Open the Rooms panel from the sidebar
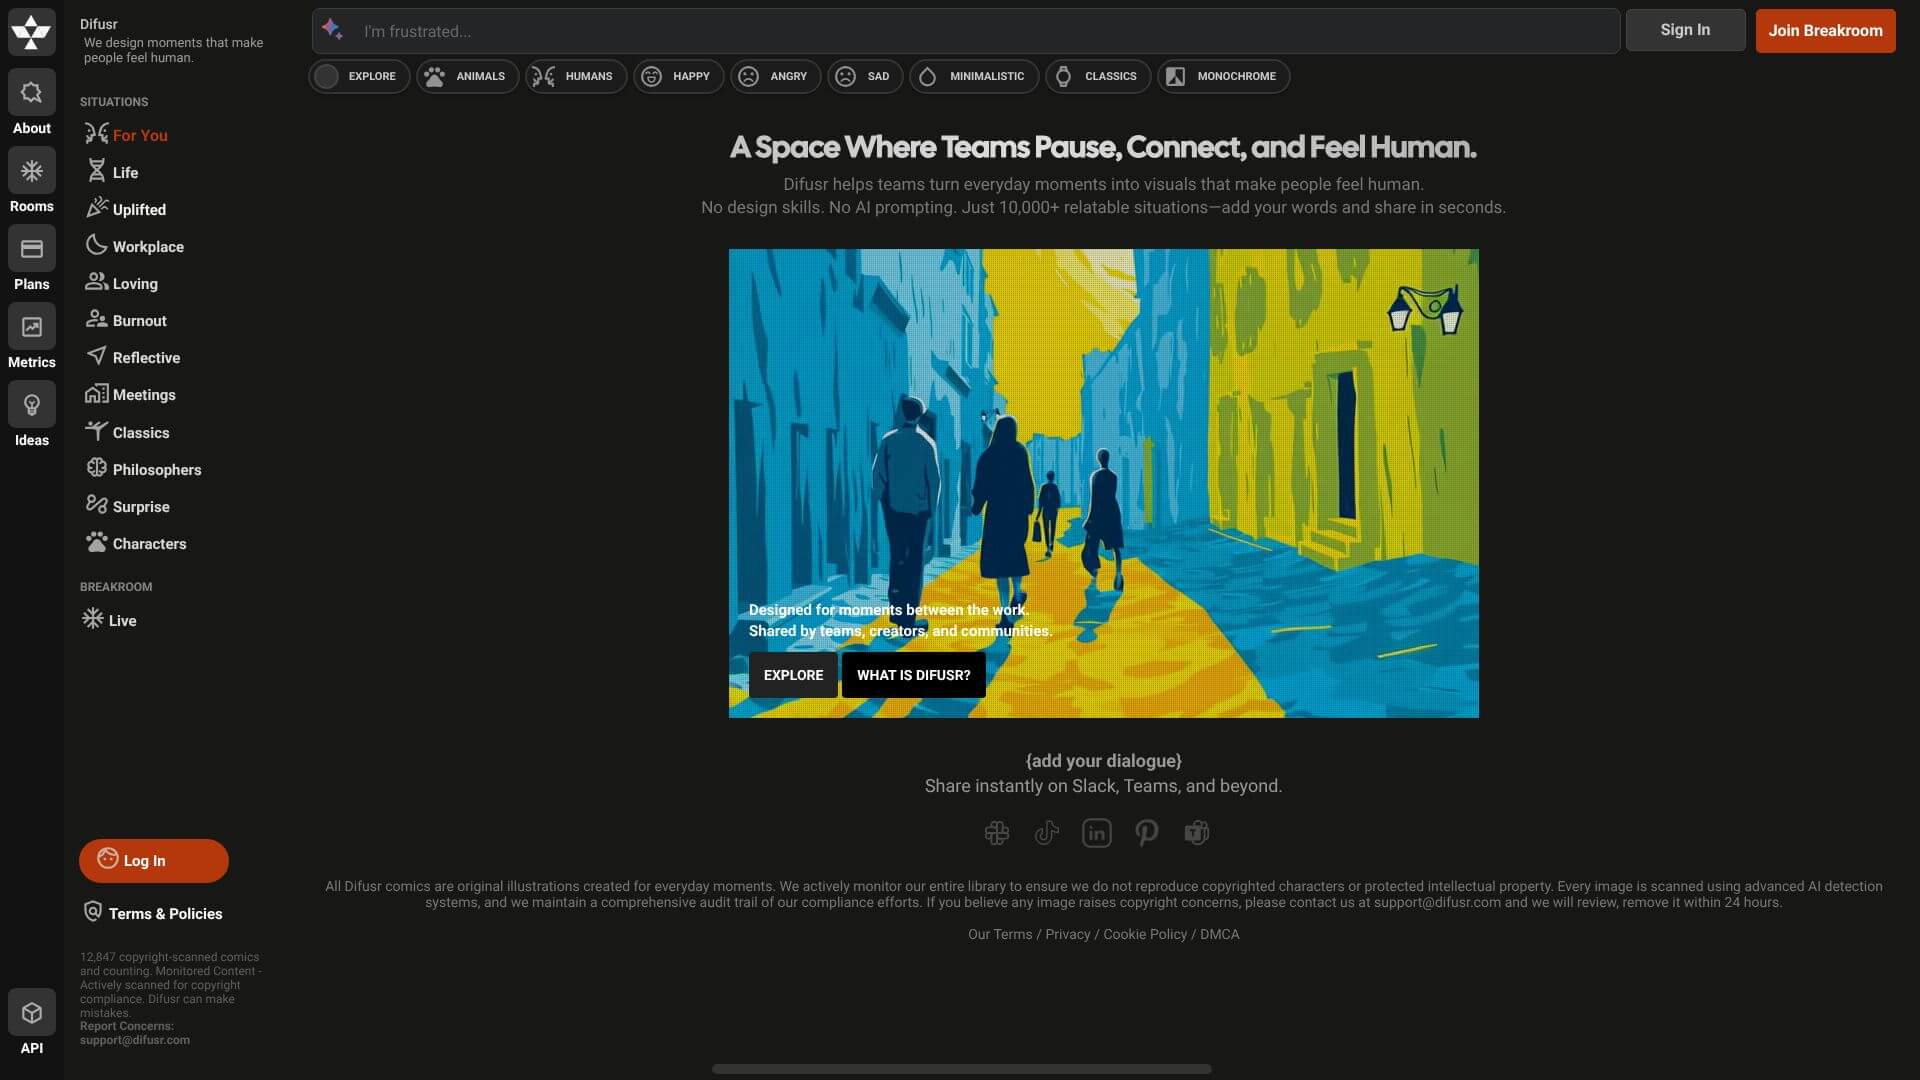This screenshot has width=1920, height=1080. (x=31, y=180)
